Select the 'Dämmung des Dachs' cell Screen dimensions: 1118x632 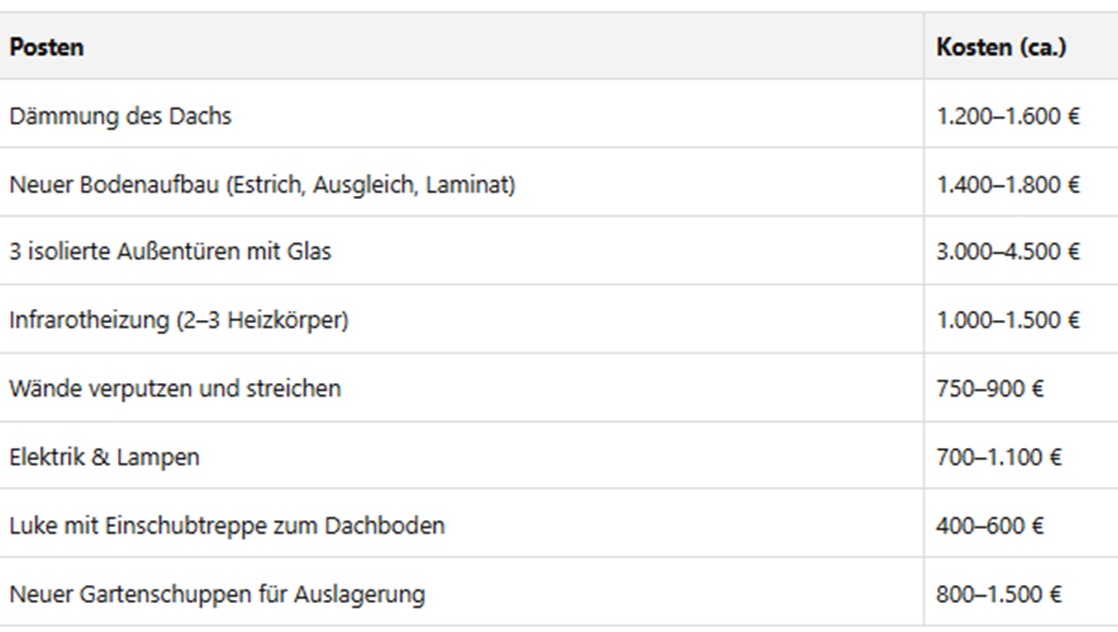(120, 116)
